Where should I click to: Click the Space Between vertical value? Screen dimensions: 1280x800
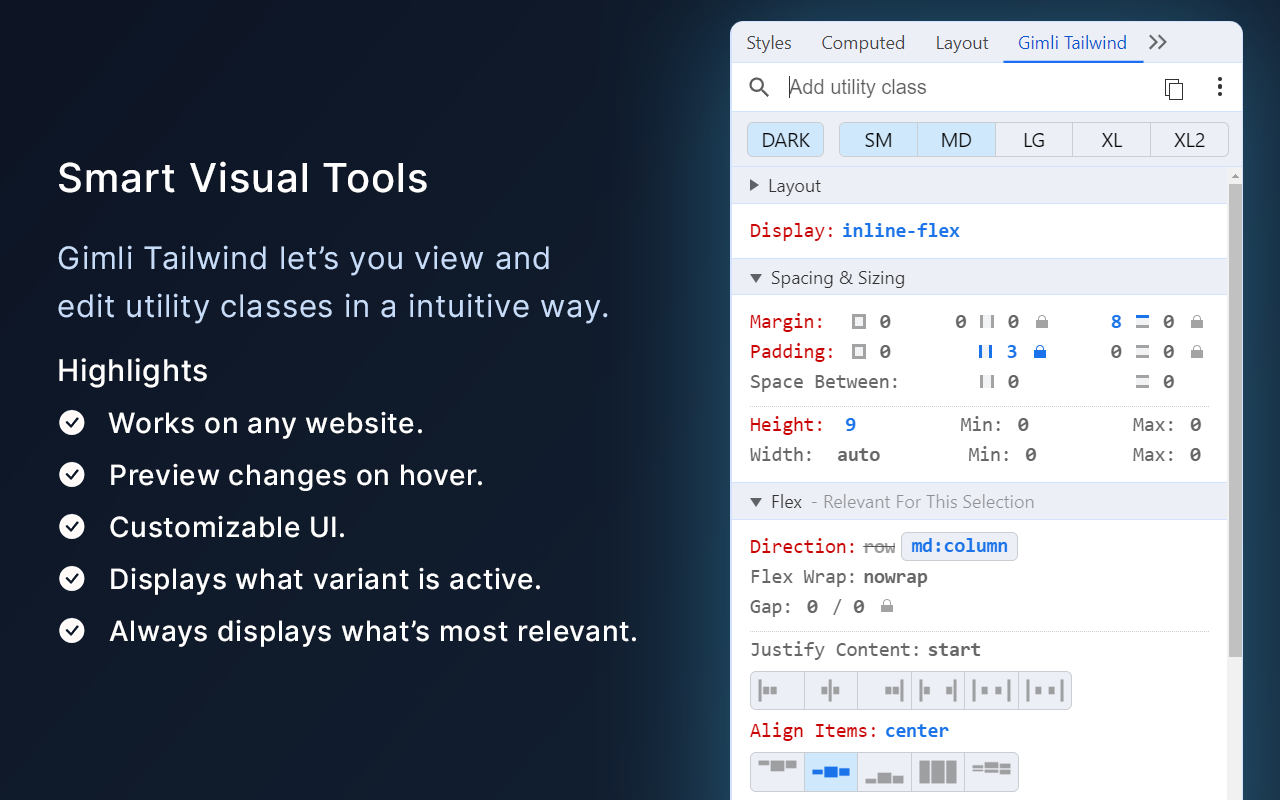click(x=1168, y=382)
